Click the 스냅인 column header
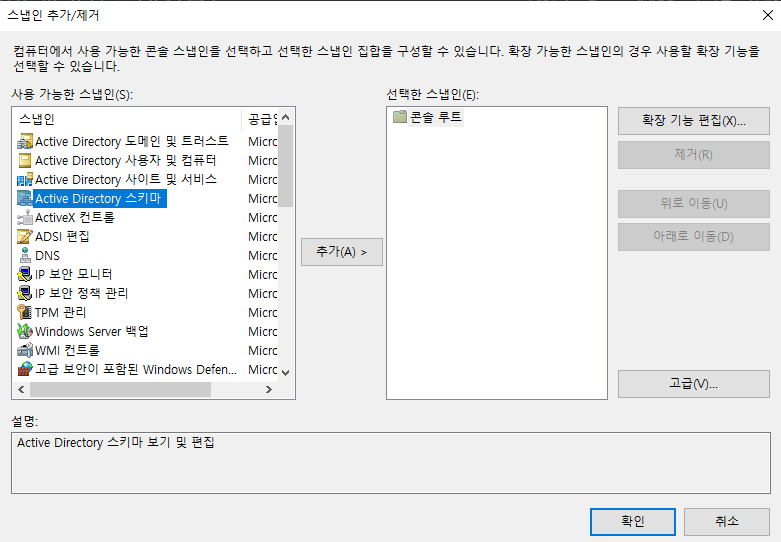Screen dimensions: 781x542 (x=127, y=120)
